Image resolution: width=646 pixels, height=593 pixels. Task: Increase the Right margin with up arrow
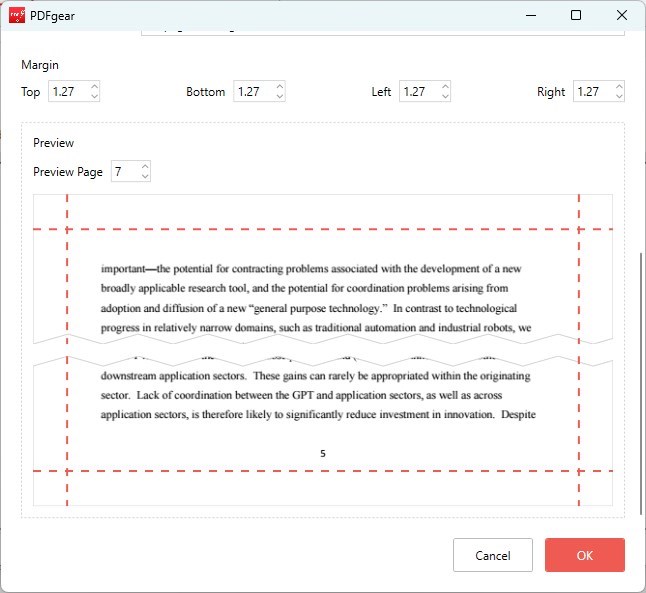point(619,87)
